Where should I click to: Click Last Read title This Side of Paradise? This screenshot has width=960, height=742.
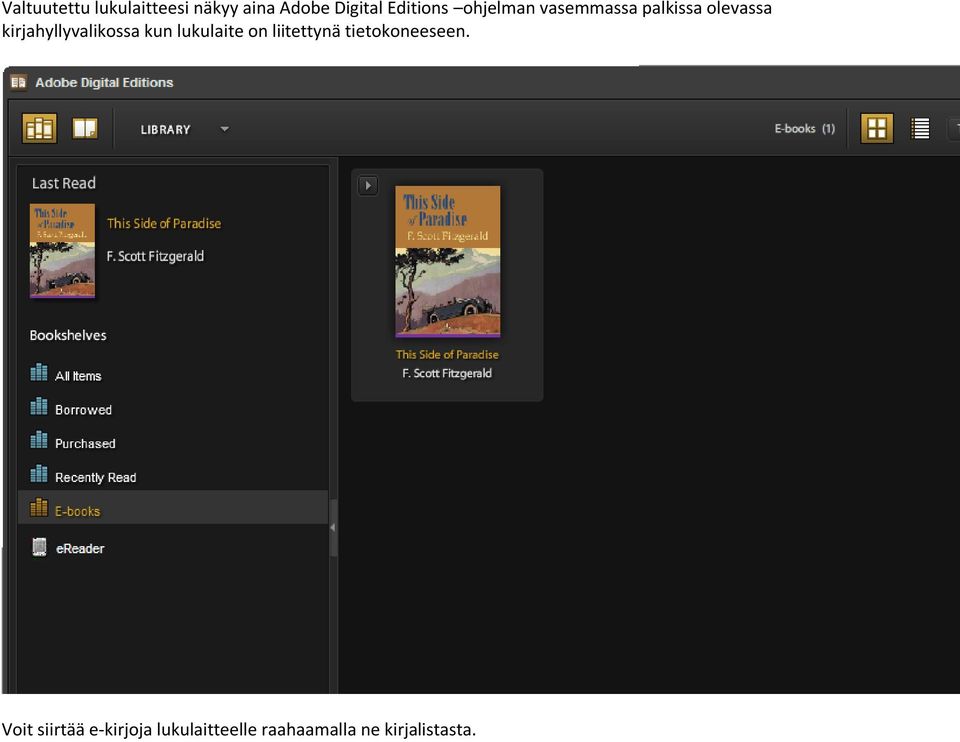tap(164, 223)
